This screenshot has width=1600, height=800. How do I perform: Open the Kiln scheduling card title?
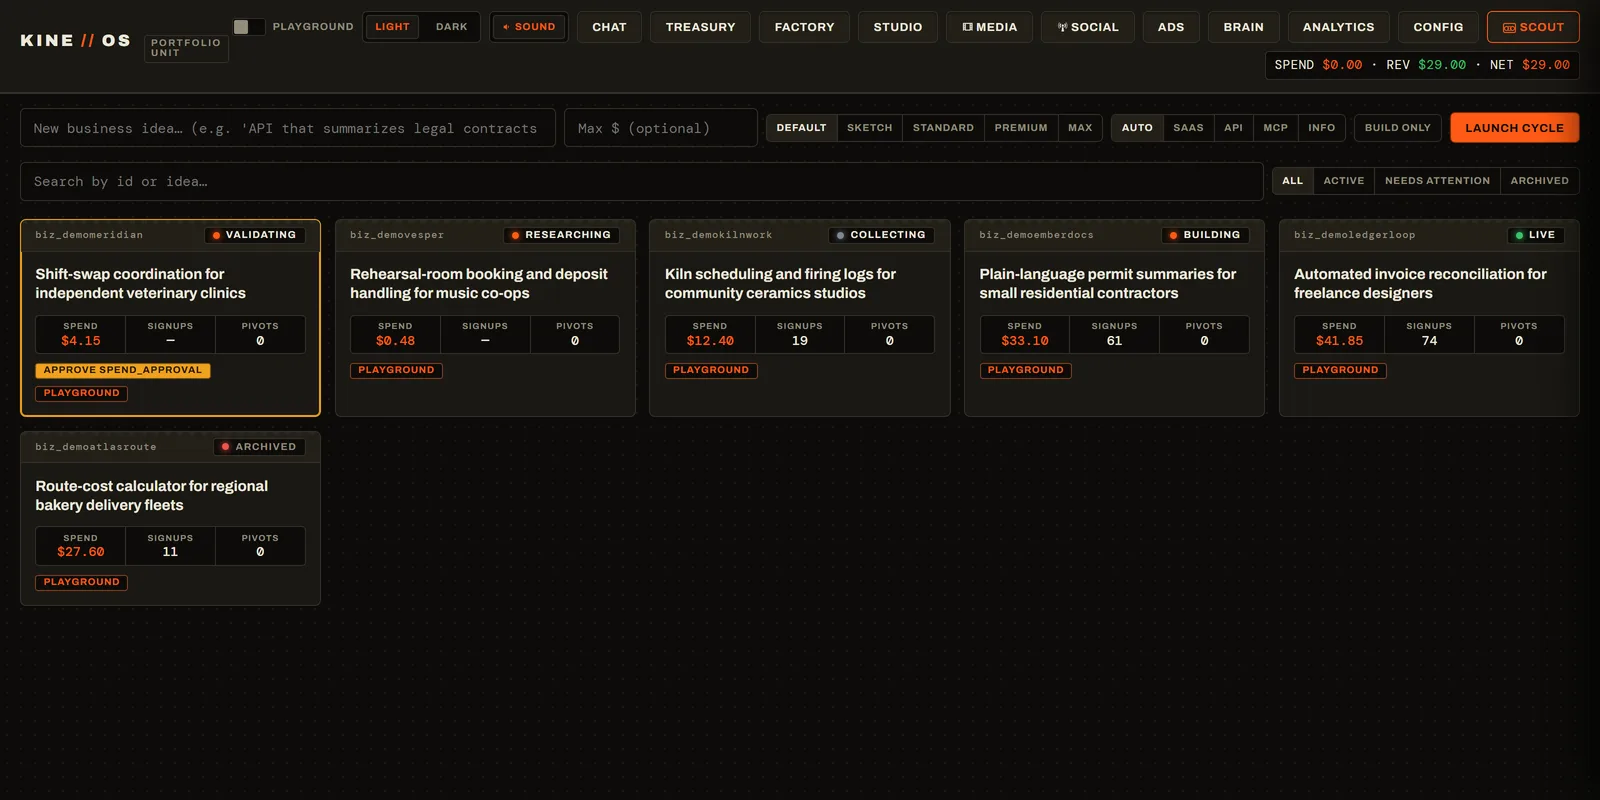(780, 283)
